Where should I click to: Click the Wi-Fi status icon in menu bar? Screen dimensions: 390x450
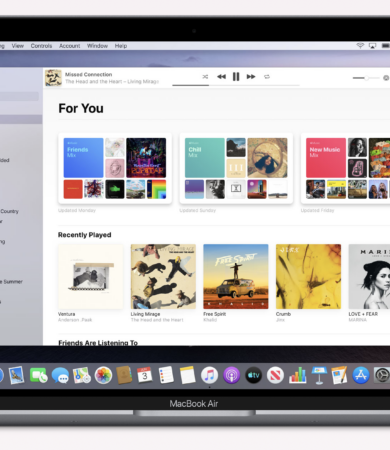click(360, 46)
